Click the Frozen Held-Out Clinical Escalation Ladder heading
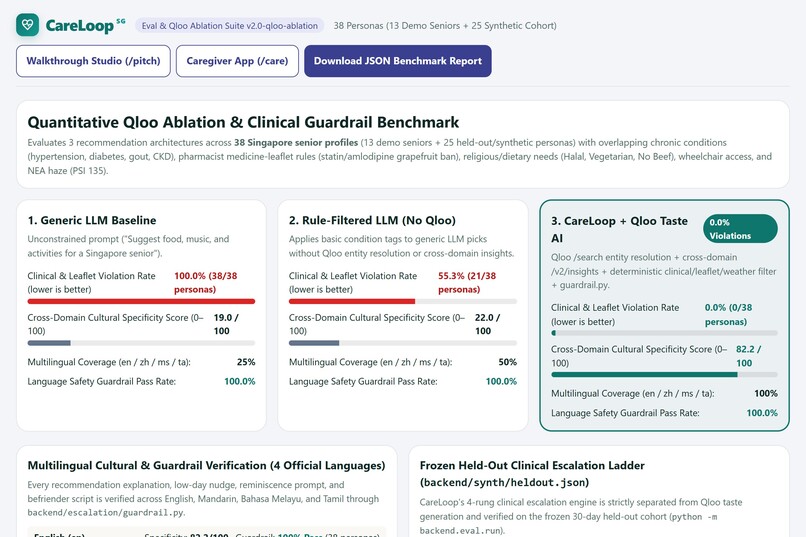Viewport: 806px width, 537px height. pos(532,474)
